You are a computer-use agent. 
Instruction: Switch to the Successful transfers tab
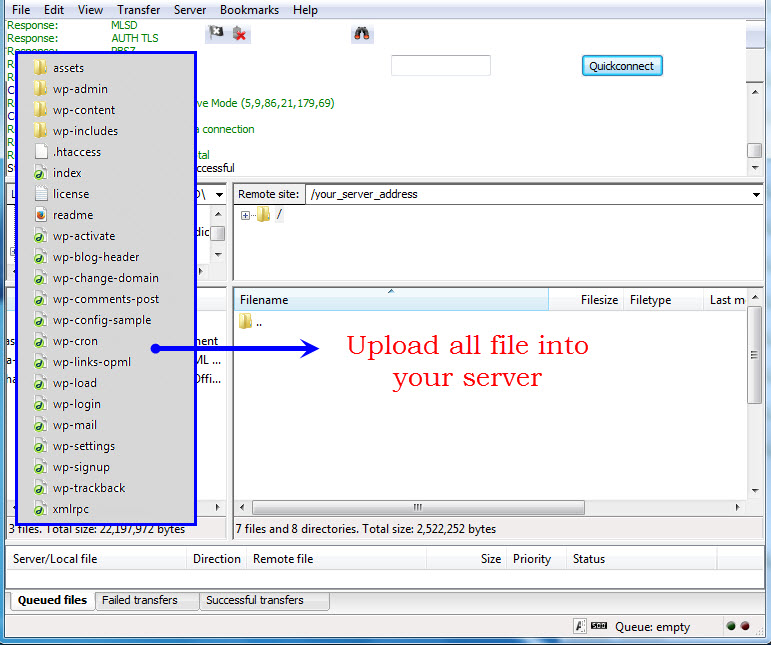tap(254, 601)
